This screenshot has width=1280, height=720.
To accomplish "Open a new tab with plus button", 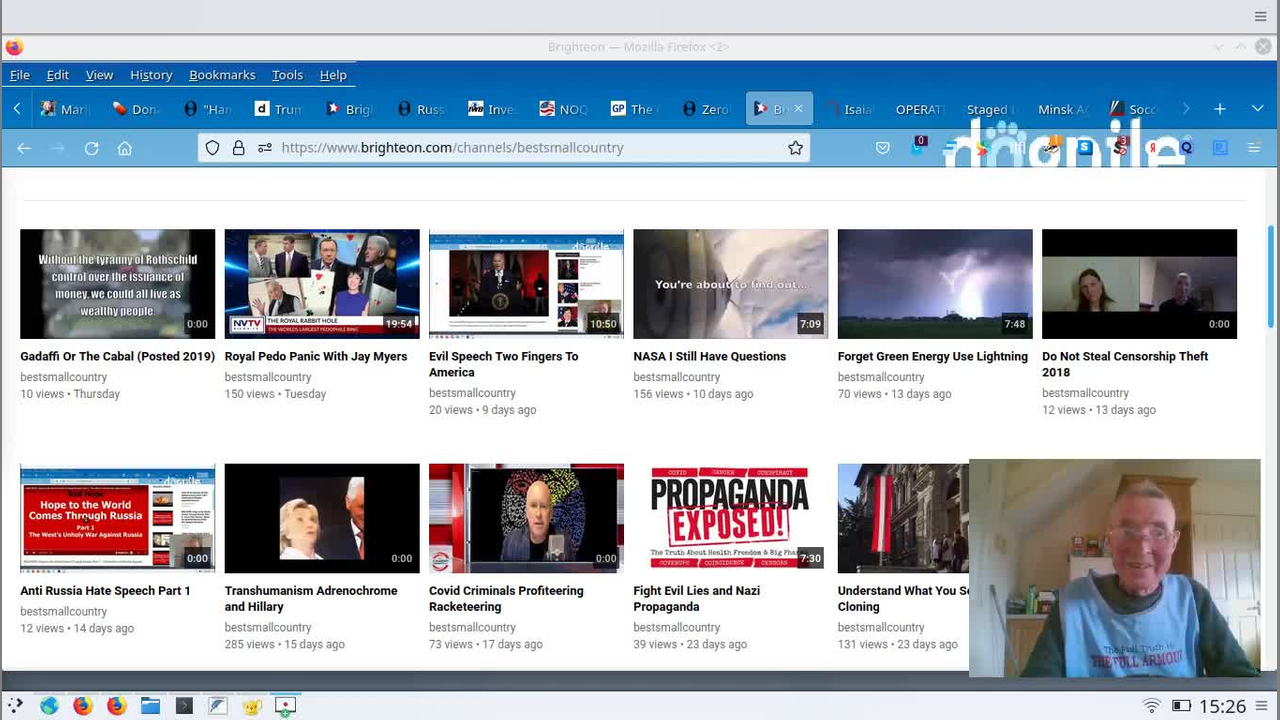I will pos(1219,109).
